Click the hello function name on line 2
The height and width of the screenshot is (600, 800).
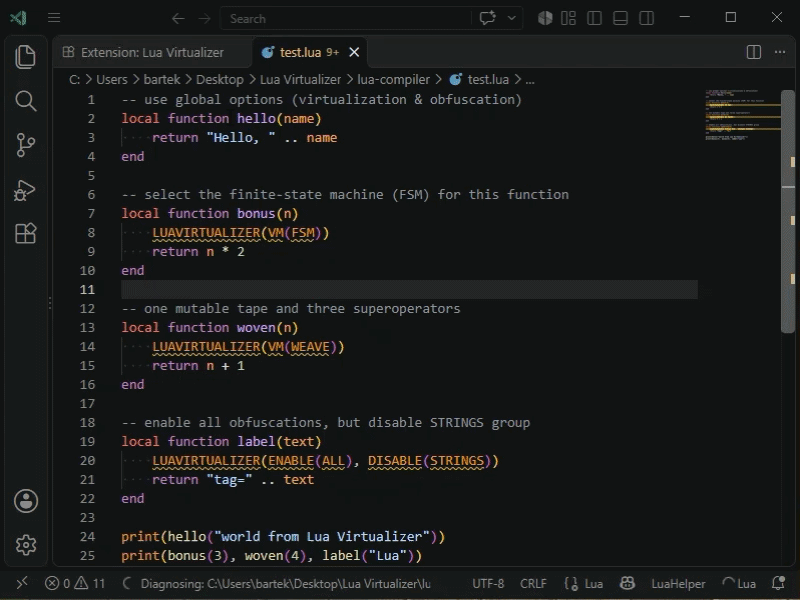pyautogui.click(x=256, y=118)
